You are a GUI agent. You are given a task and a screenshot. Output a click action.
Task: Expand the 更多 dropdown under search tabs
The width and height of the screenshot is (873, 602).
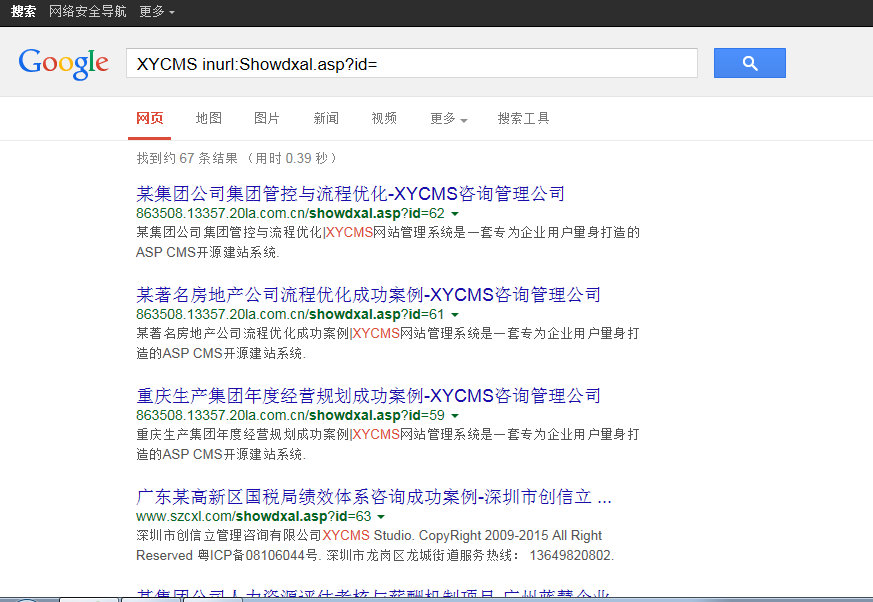click(448, 119)
